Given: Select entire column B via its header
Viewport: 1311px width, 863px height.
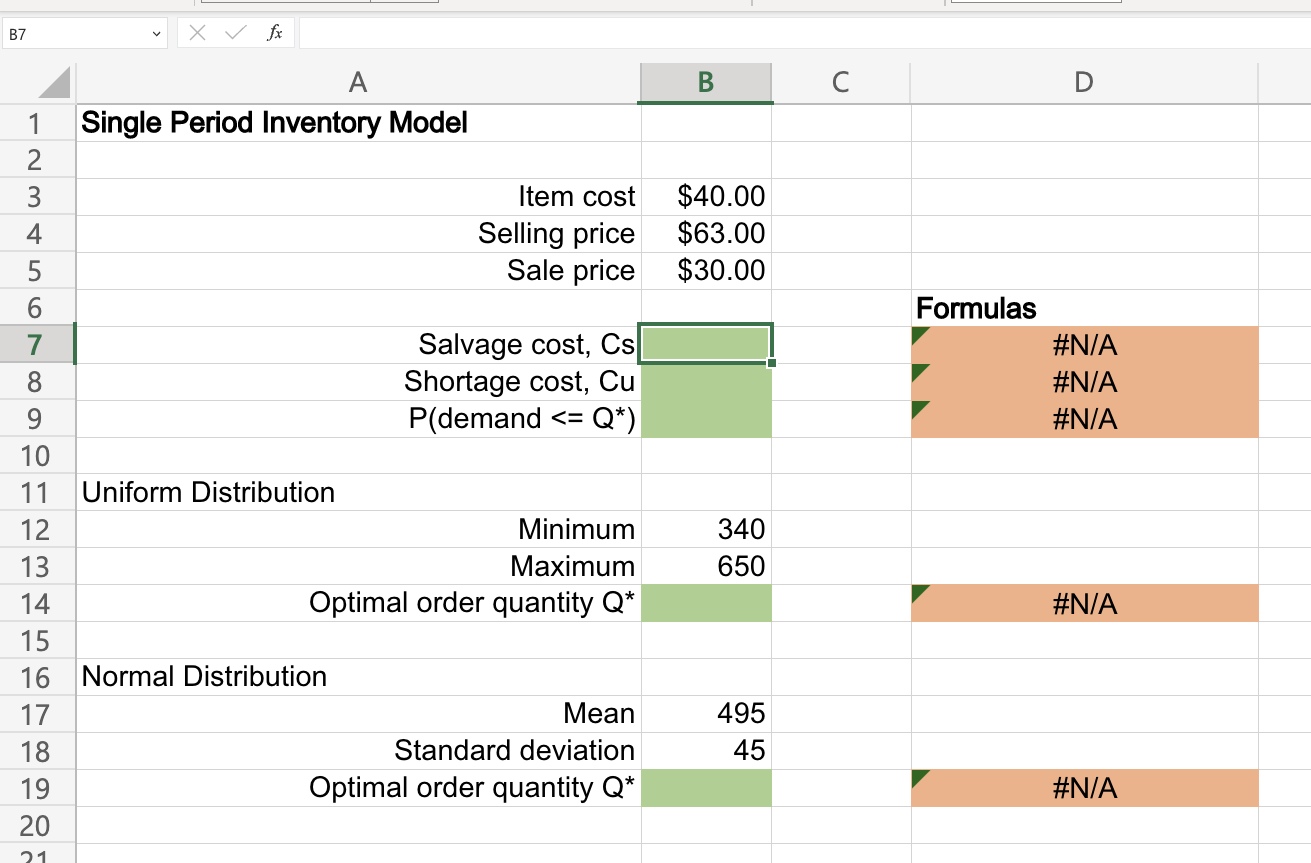Looking at the screenshot, I should click(705, 83).
